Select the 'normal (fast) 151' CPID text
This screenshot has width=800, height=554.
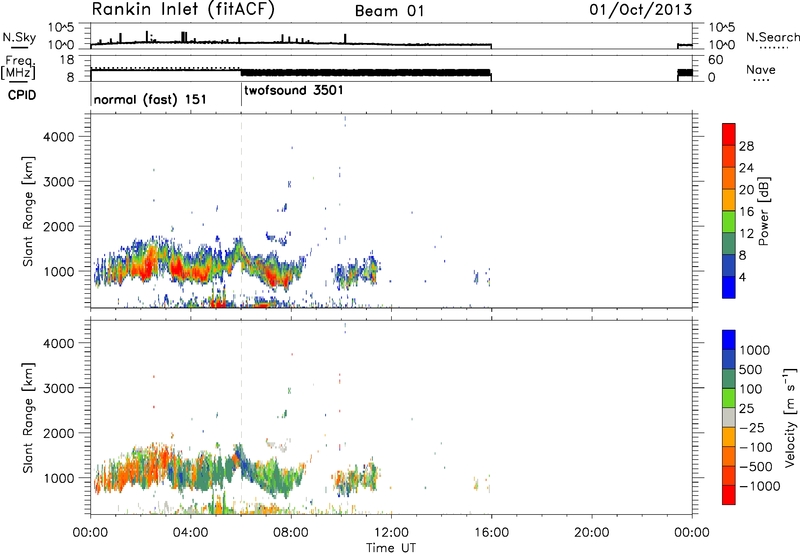click(150, 99)
